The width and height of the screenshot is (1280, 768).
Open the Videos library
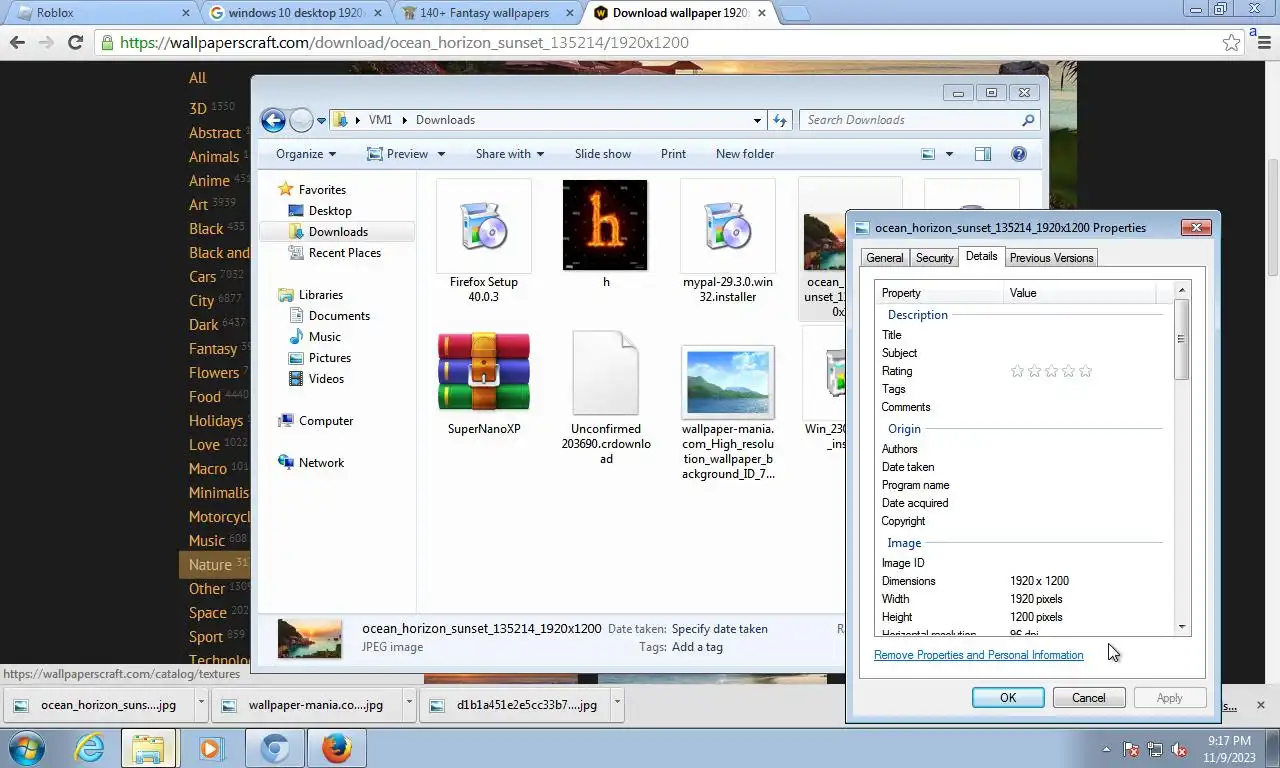(x=326, y=379)
